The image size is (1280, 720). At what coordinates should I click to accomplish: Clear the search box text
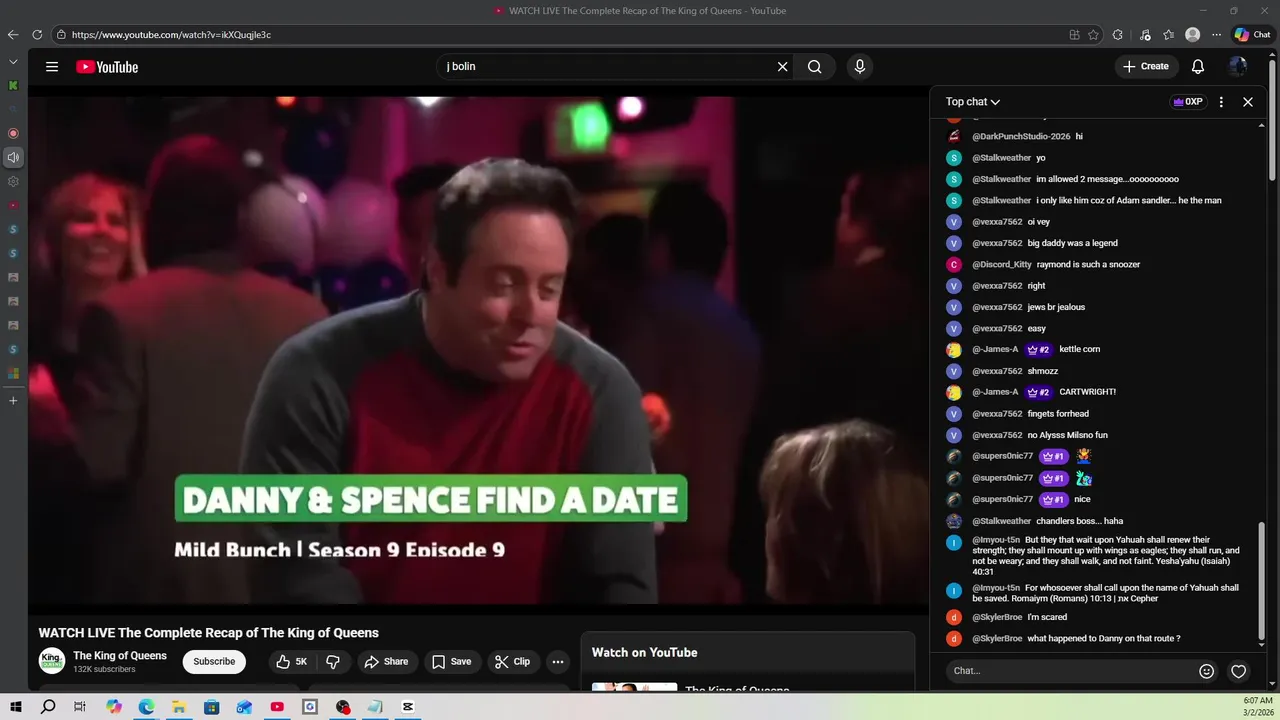coord(783,67)
